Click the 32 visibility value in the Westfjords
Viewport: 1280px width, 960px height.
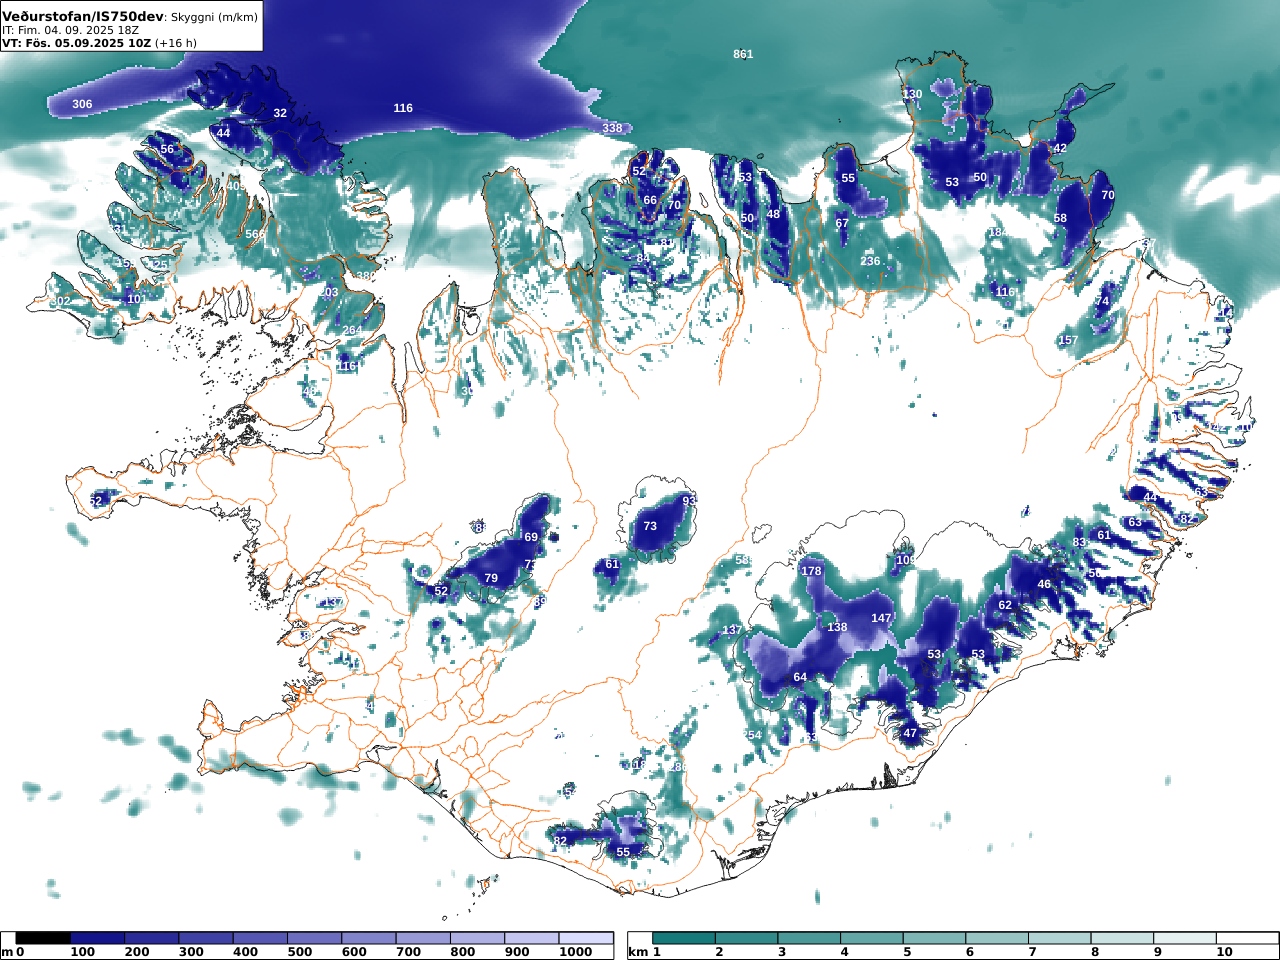[280, 113]
